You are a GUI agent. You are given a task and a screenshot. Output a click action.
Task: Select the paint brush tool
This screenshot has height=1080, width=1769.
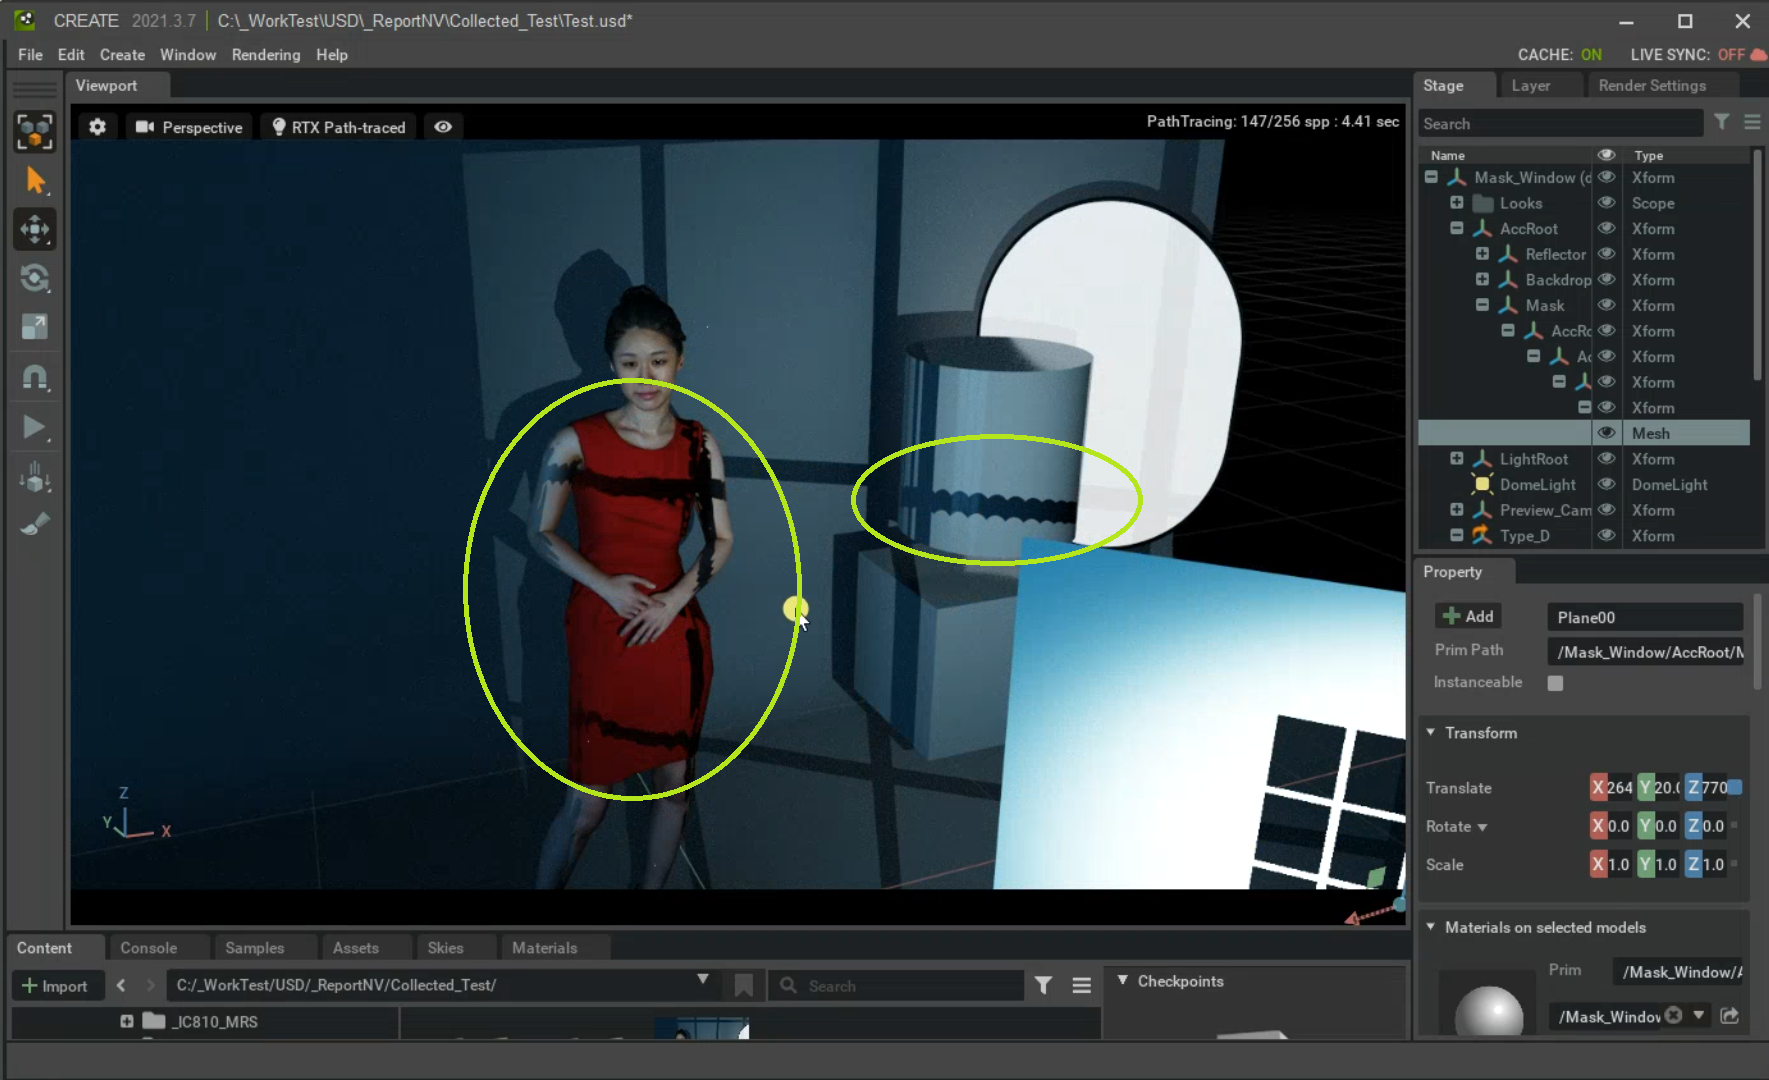click(35, 523)
